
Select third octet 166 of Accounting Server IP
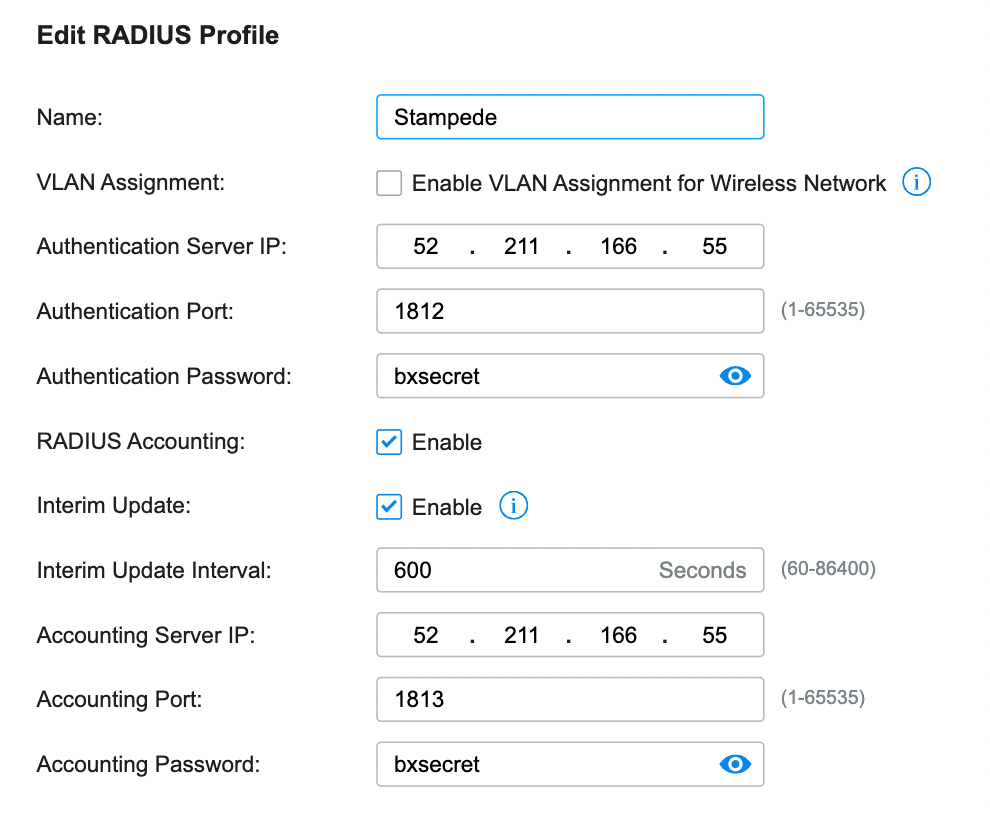[x=618, y=634]
